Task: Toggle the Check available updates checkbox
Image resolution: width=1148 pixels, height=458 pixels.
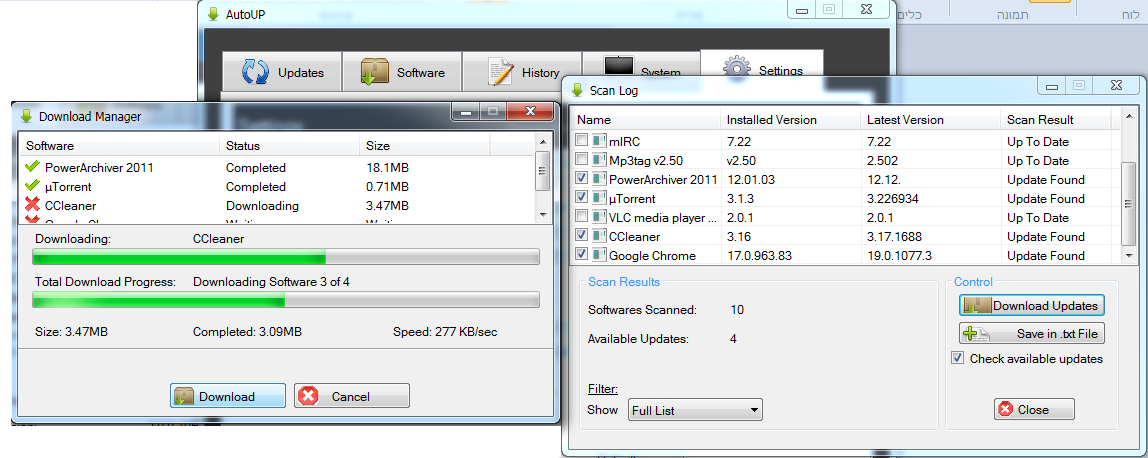Action: click(957, 358)
